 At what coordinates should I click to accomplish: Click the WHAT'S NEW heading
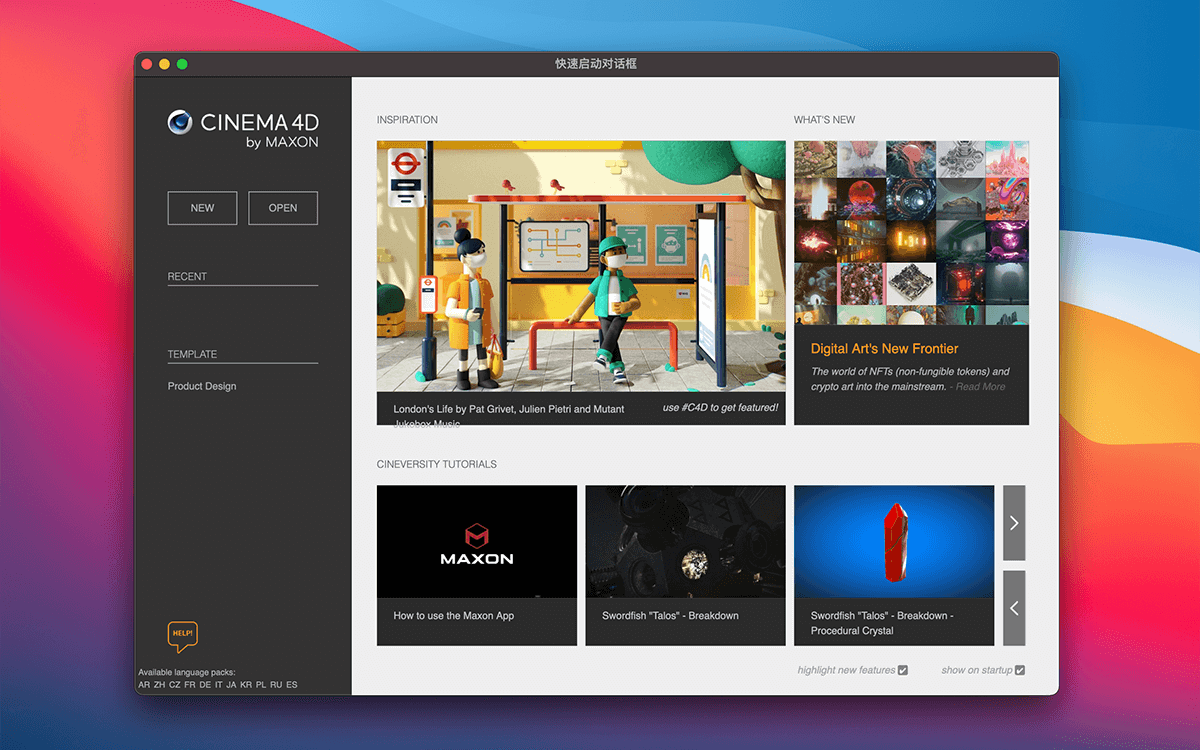[825, 120]
